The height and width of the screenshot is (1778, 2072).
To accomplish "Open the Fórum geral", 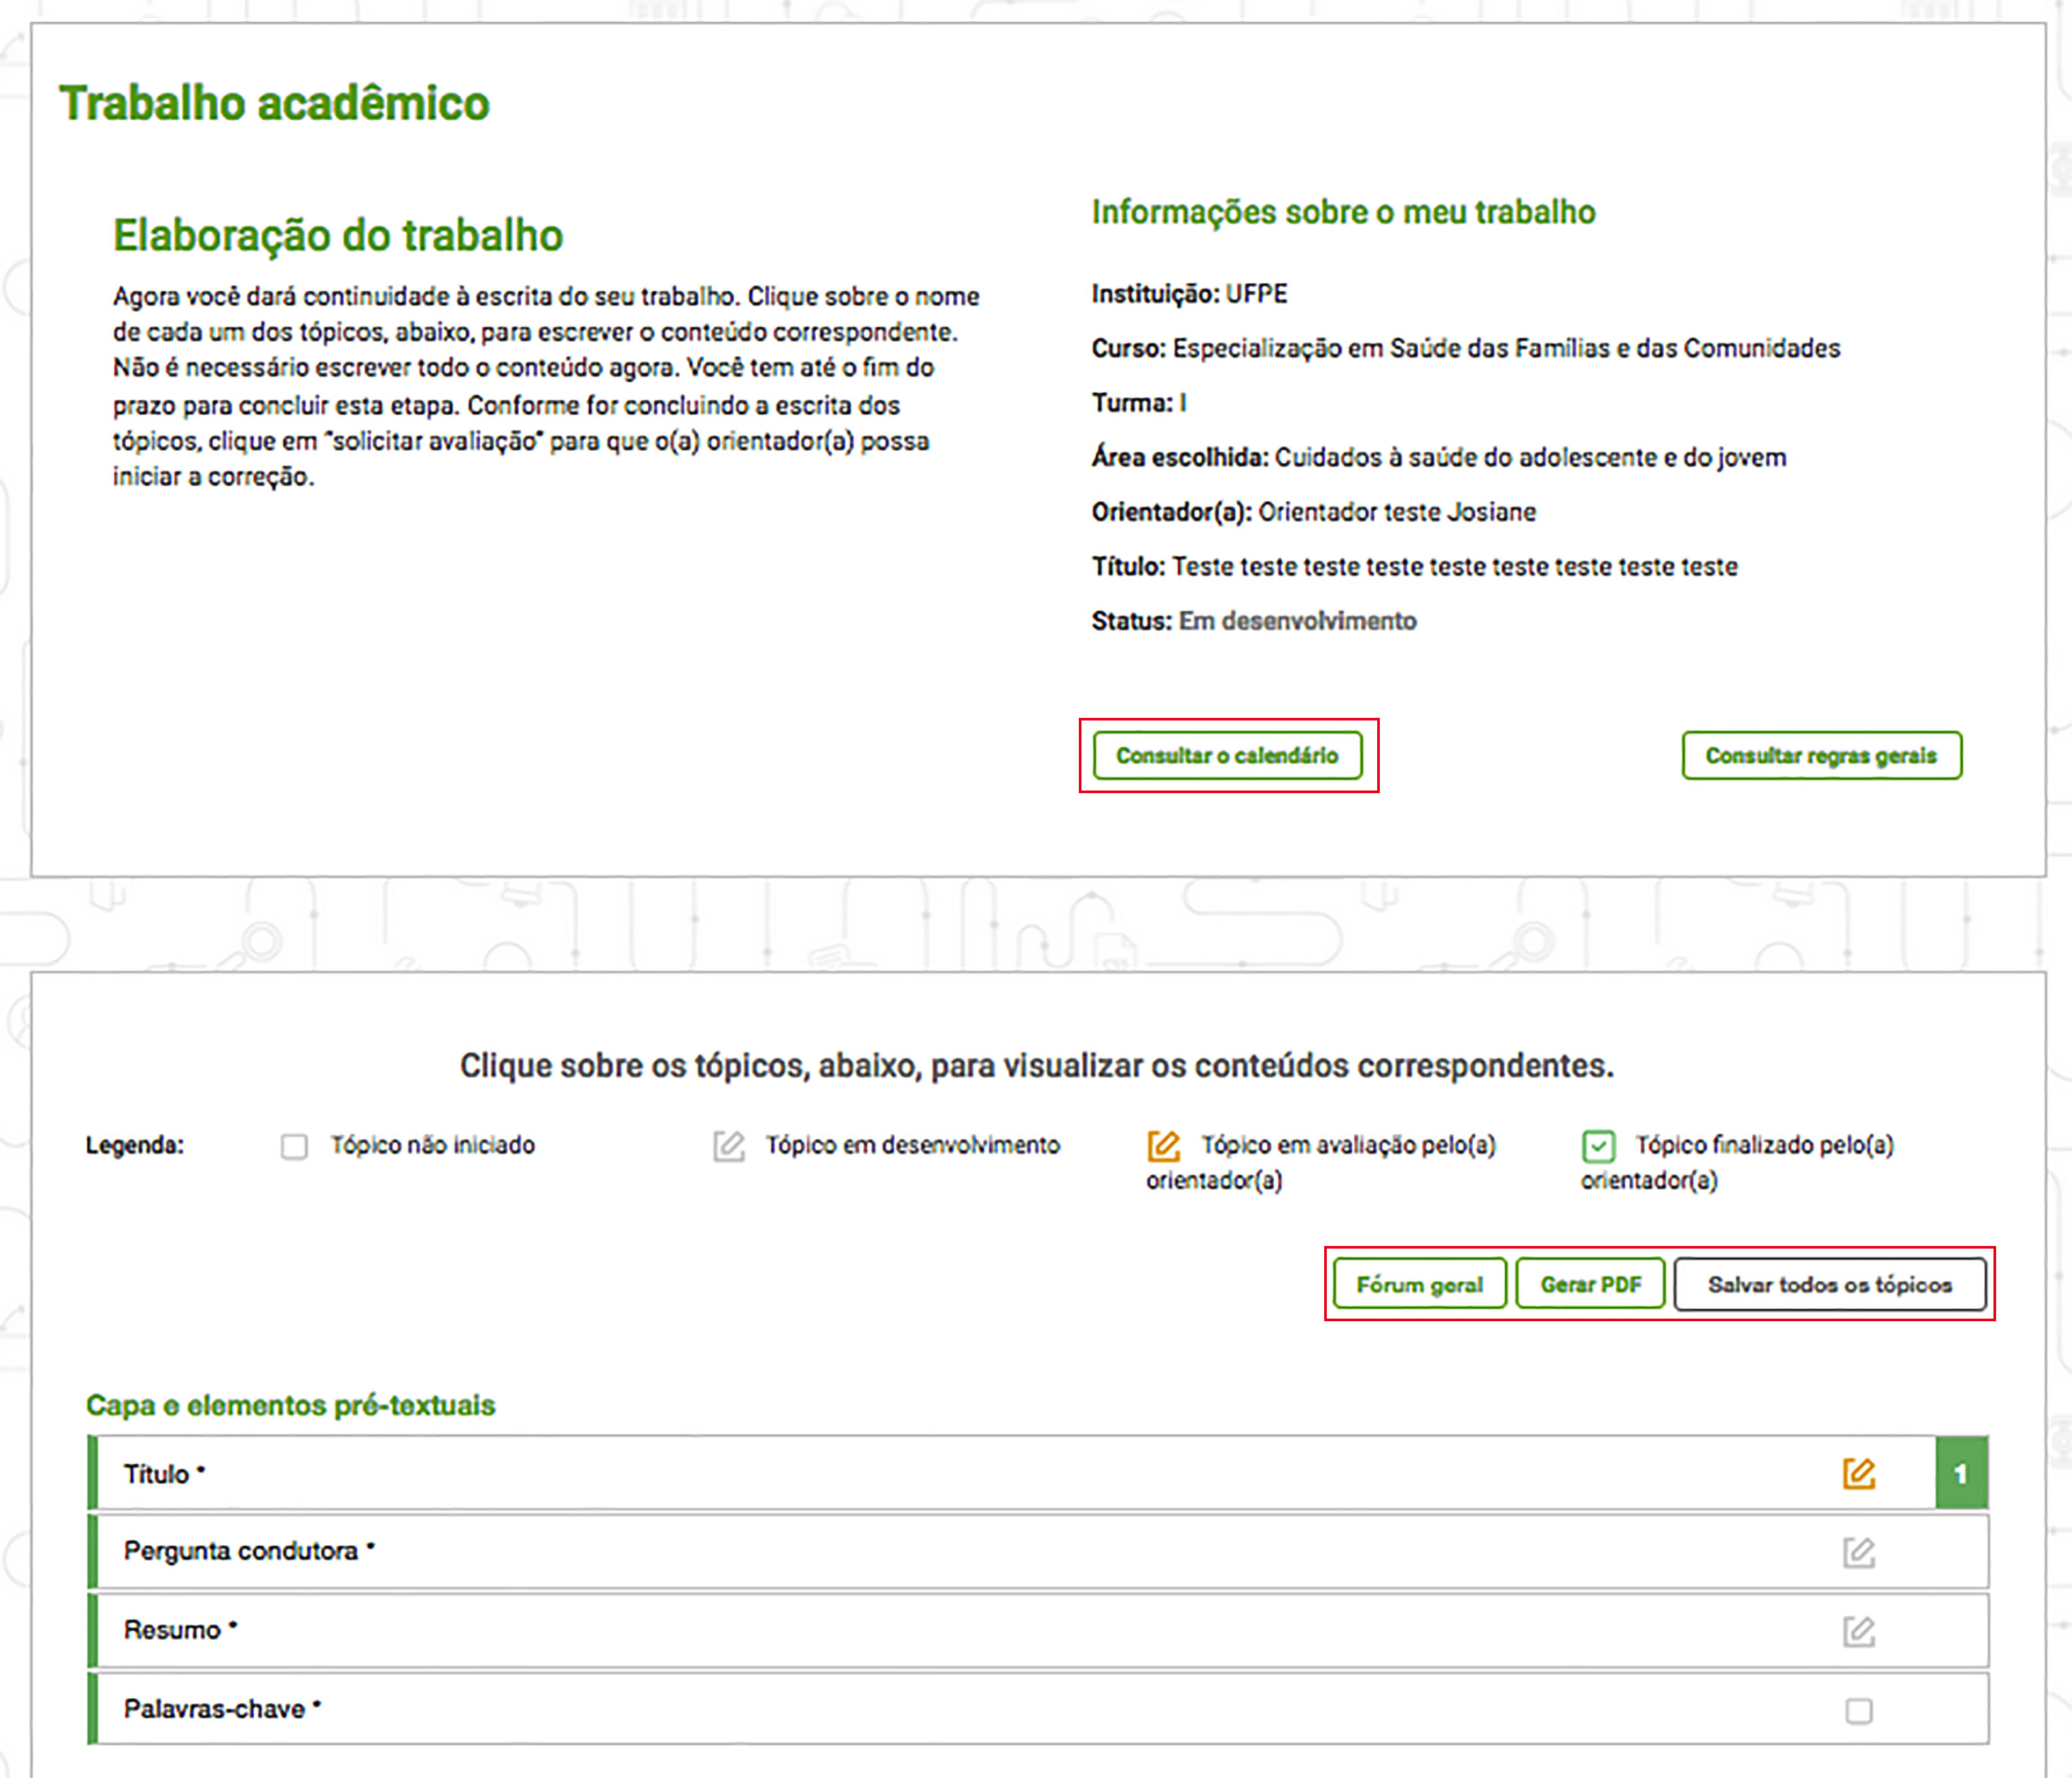I will (x=1419, y=1284).
